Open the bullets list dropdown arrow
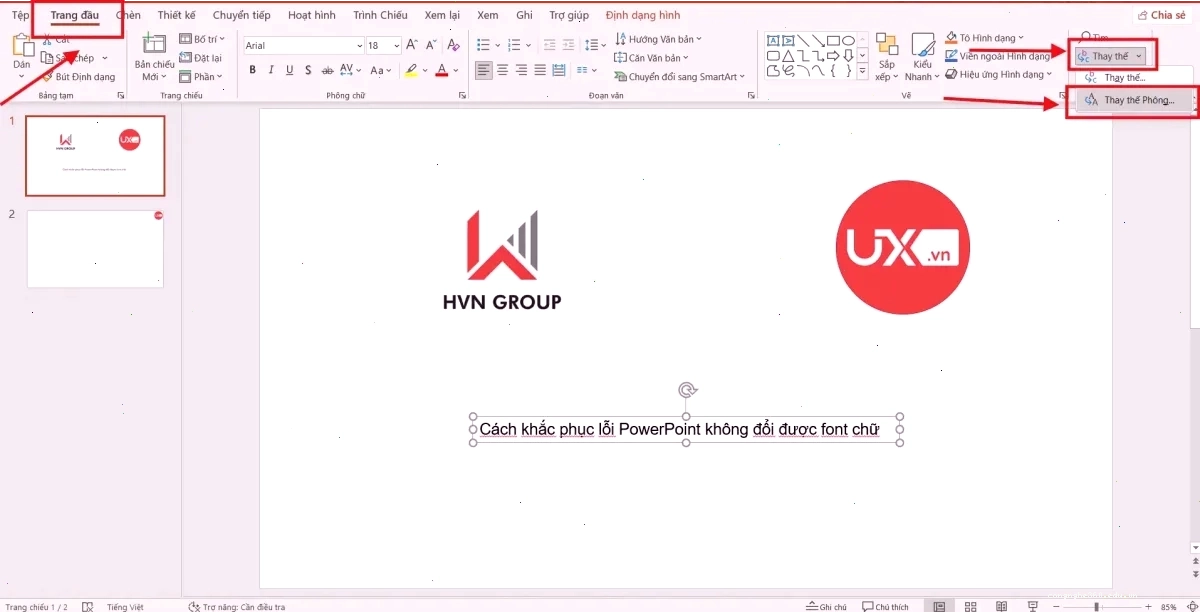The width and height of the screenshot is (1200, 612). (x=498, y=45)
